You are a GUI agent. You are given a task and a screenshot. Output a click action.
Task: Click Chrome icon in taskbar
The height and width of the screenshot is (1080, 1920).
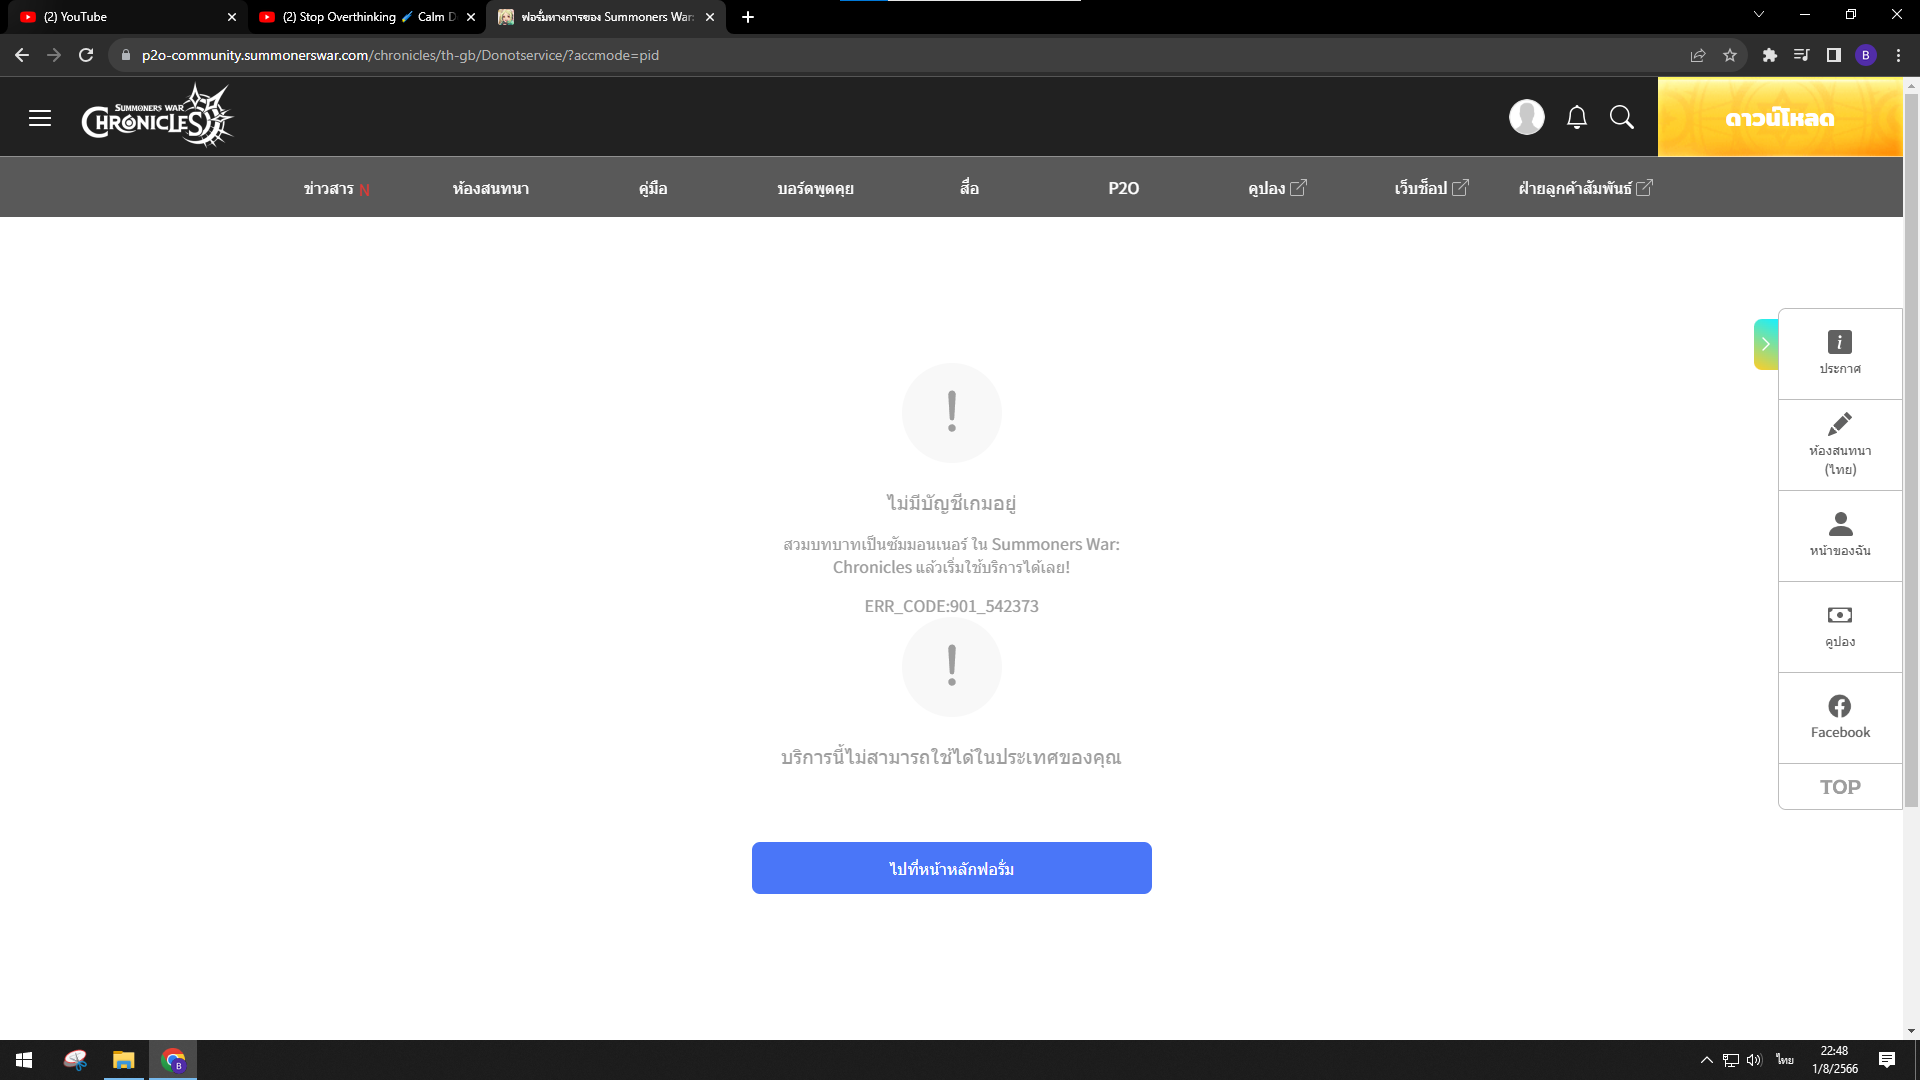pos(173,1060)
